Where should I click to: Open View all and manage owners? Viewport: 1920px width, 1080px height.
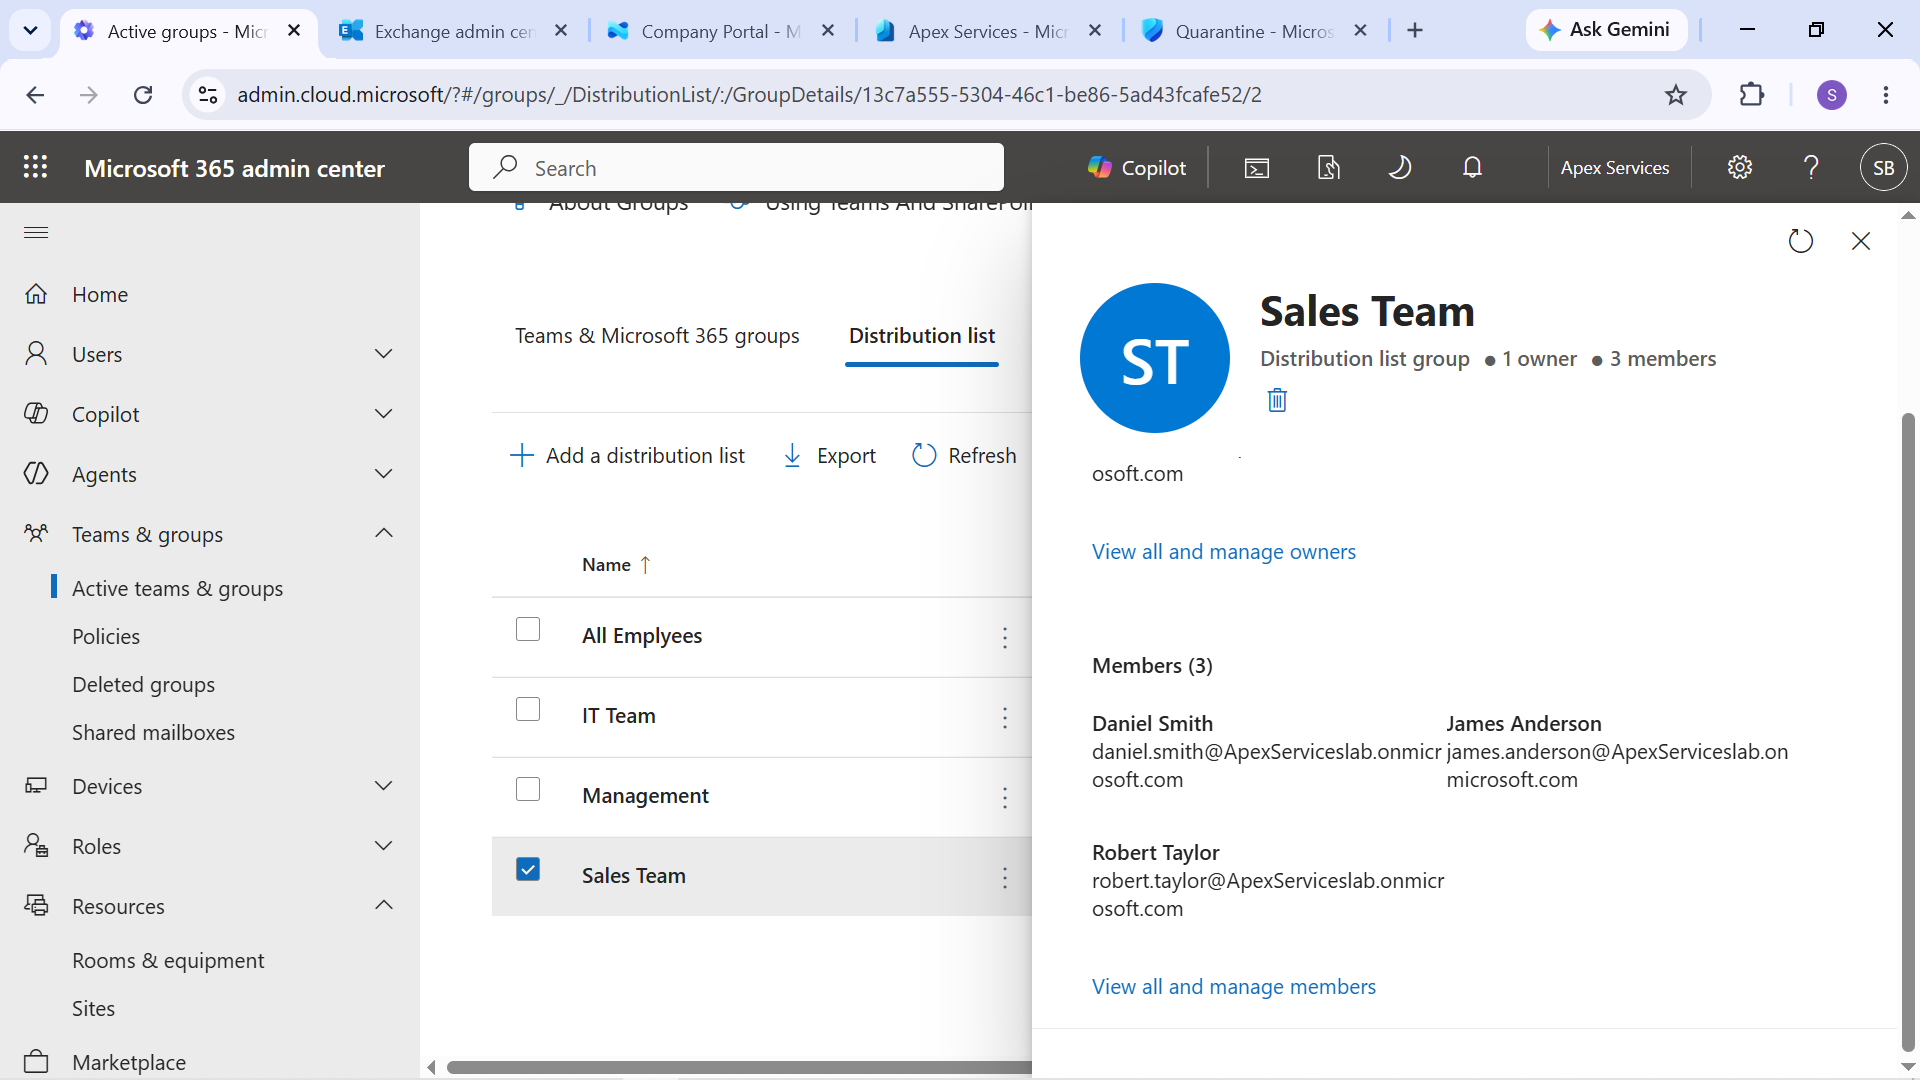1224,552
